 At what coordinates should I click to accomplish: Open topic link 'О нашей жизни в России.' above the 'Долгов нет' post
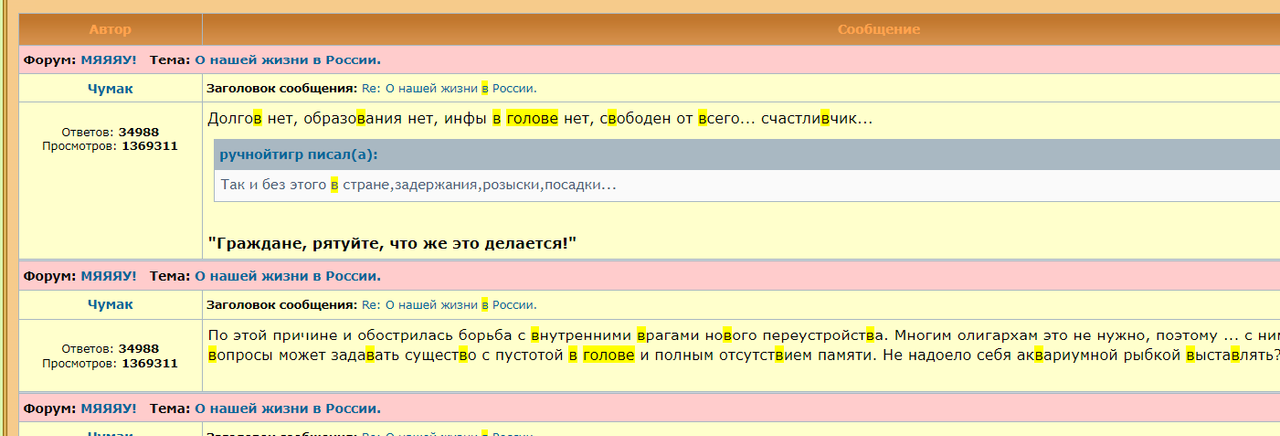287,60
